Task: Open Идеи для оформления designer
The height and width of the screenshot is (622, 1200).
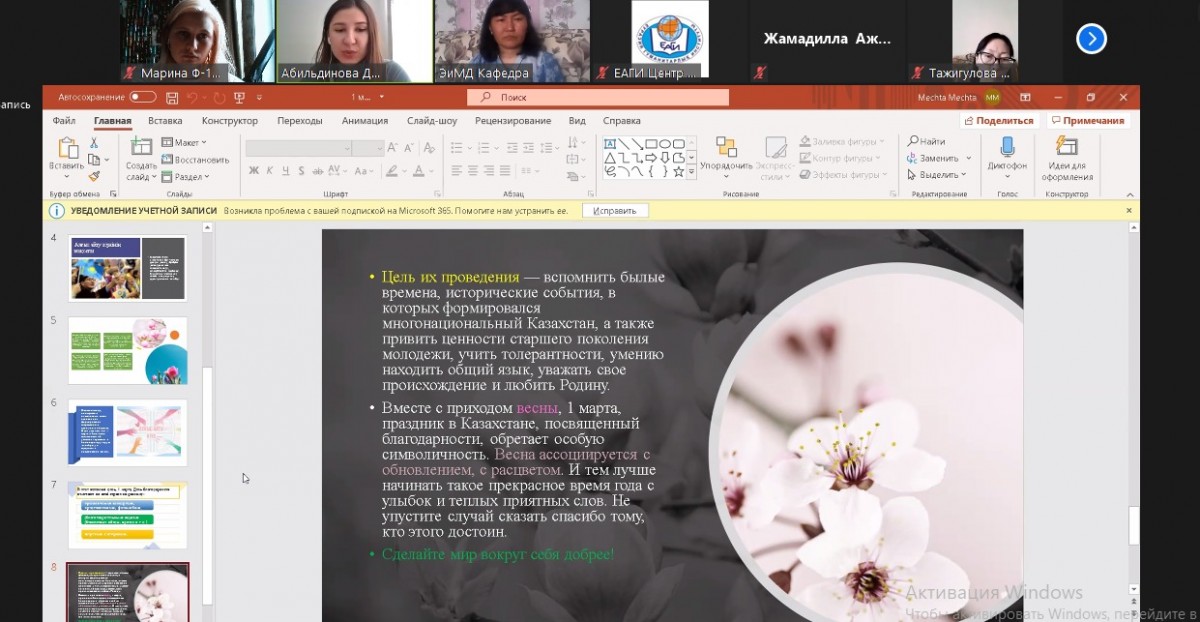Action: [x=1067, y=149]
